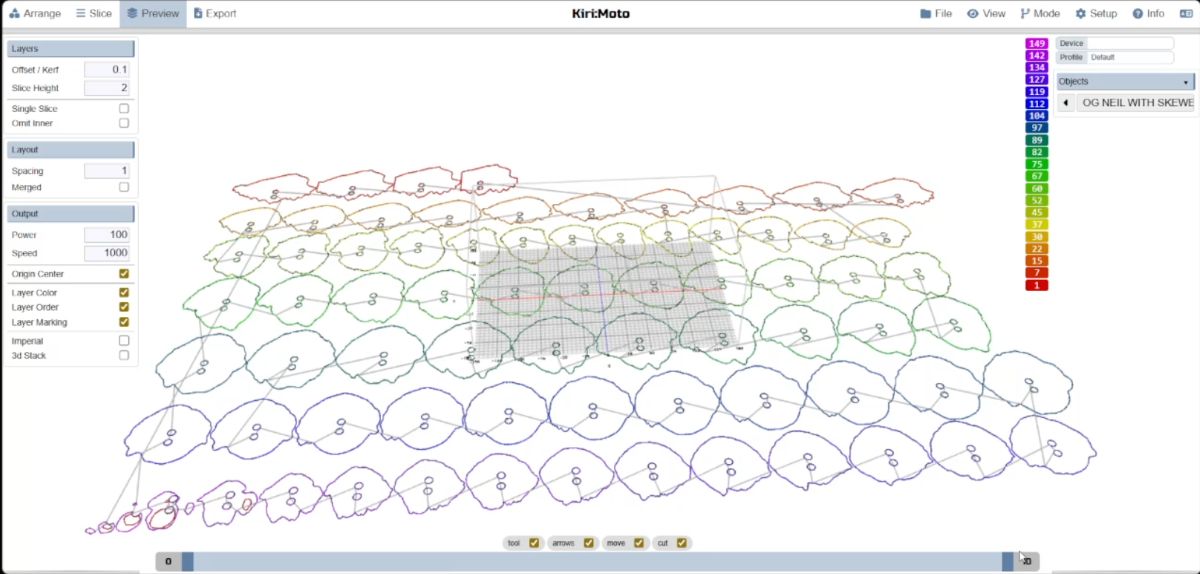The width and height of the screenshot is (1200, 574).
Task: Click the Kiri:Moto logo title
Action: (x=600, y=14)
